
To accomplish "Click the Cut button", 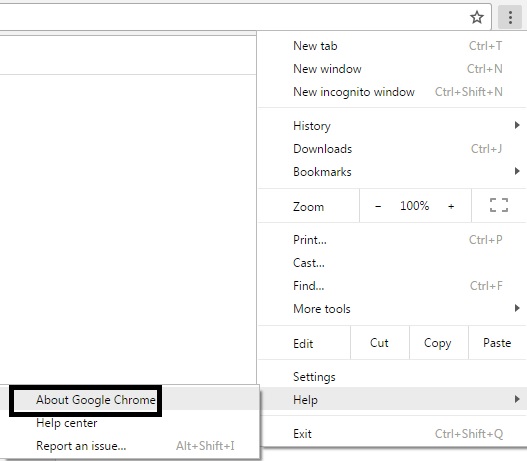I will [379, 343].
